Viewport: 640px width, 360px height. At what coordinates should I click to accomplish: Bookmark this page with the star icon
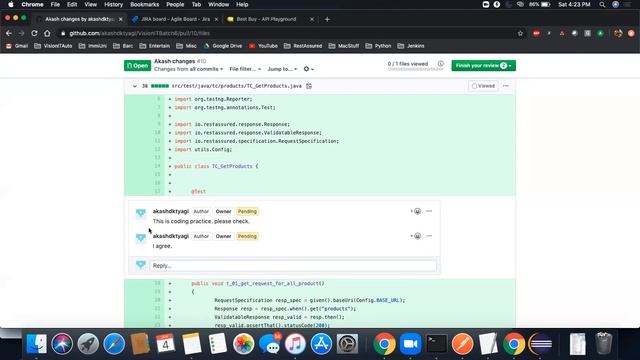click(520, 33)
